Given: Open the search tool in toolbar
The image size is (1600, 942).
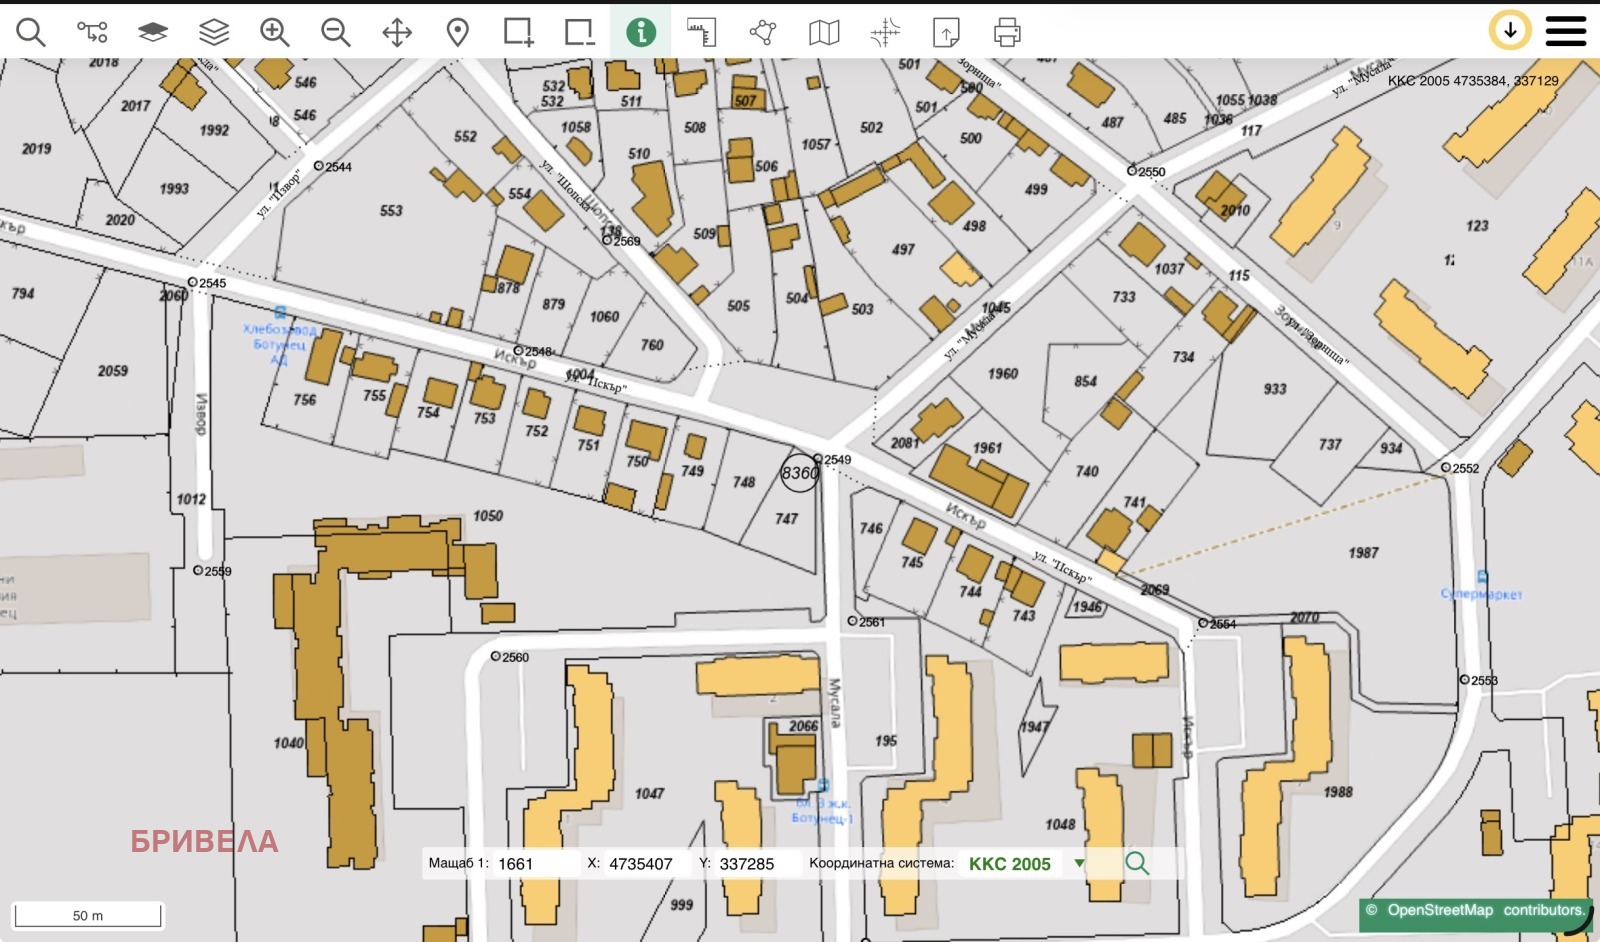Looking at the screenshot, I should [31, 32].
